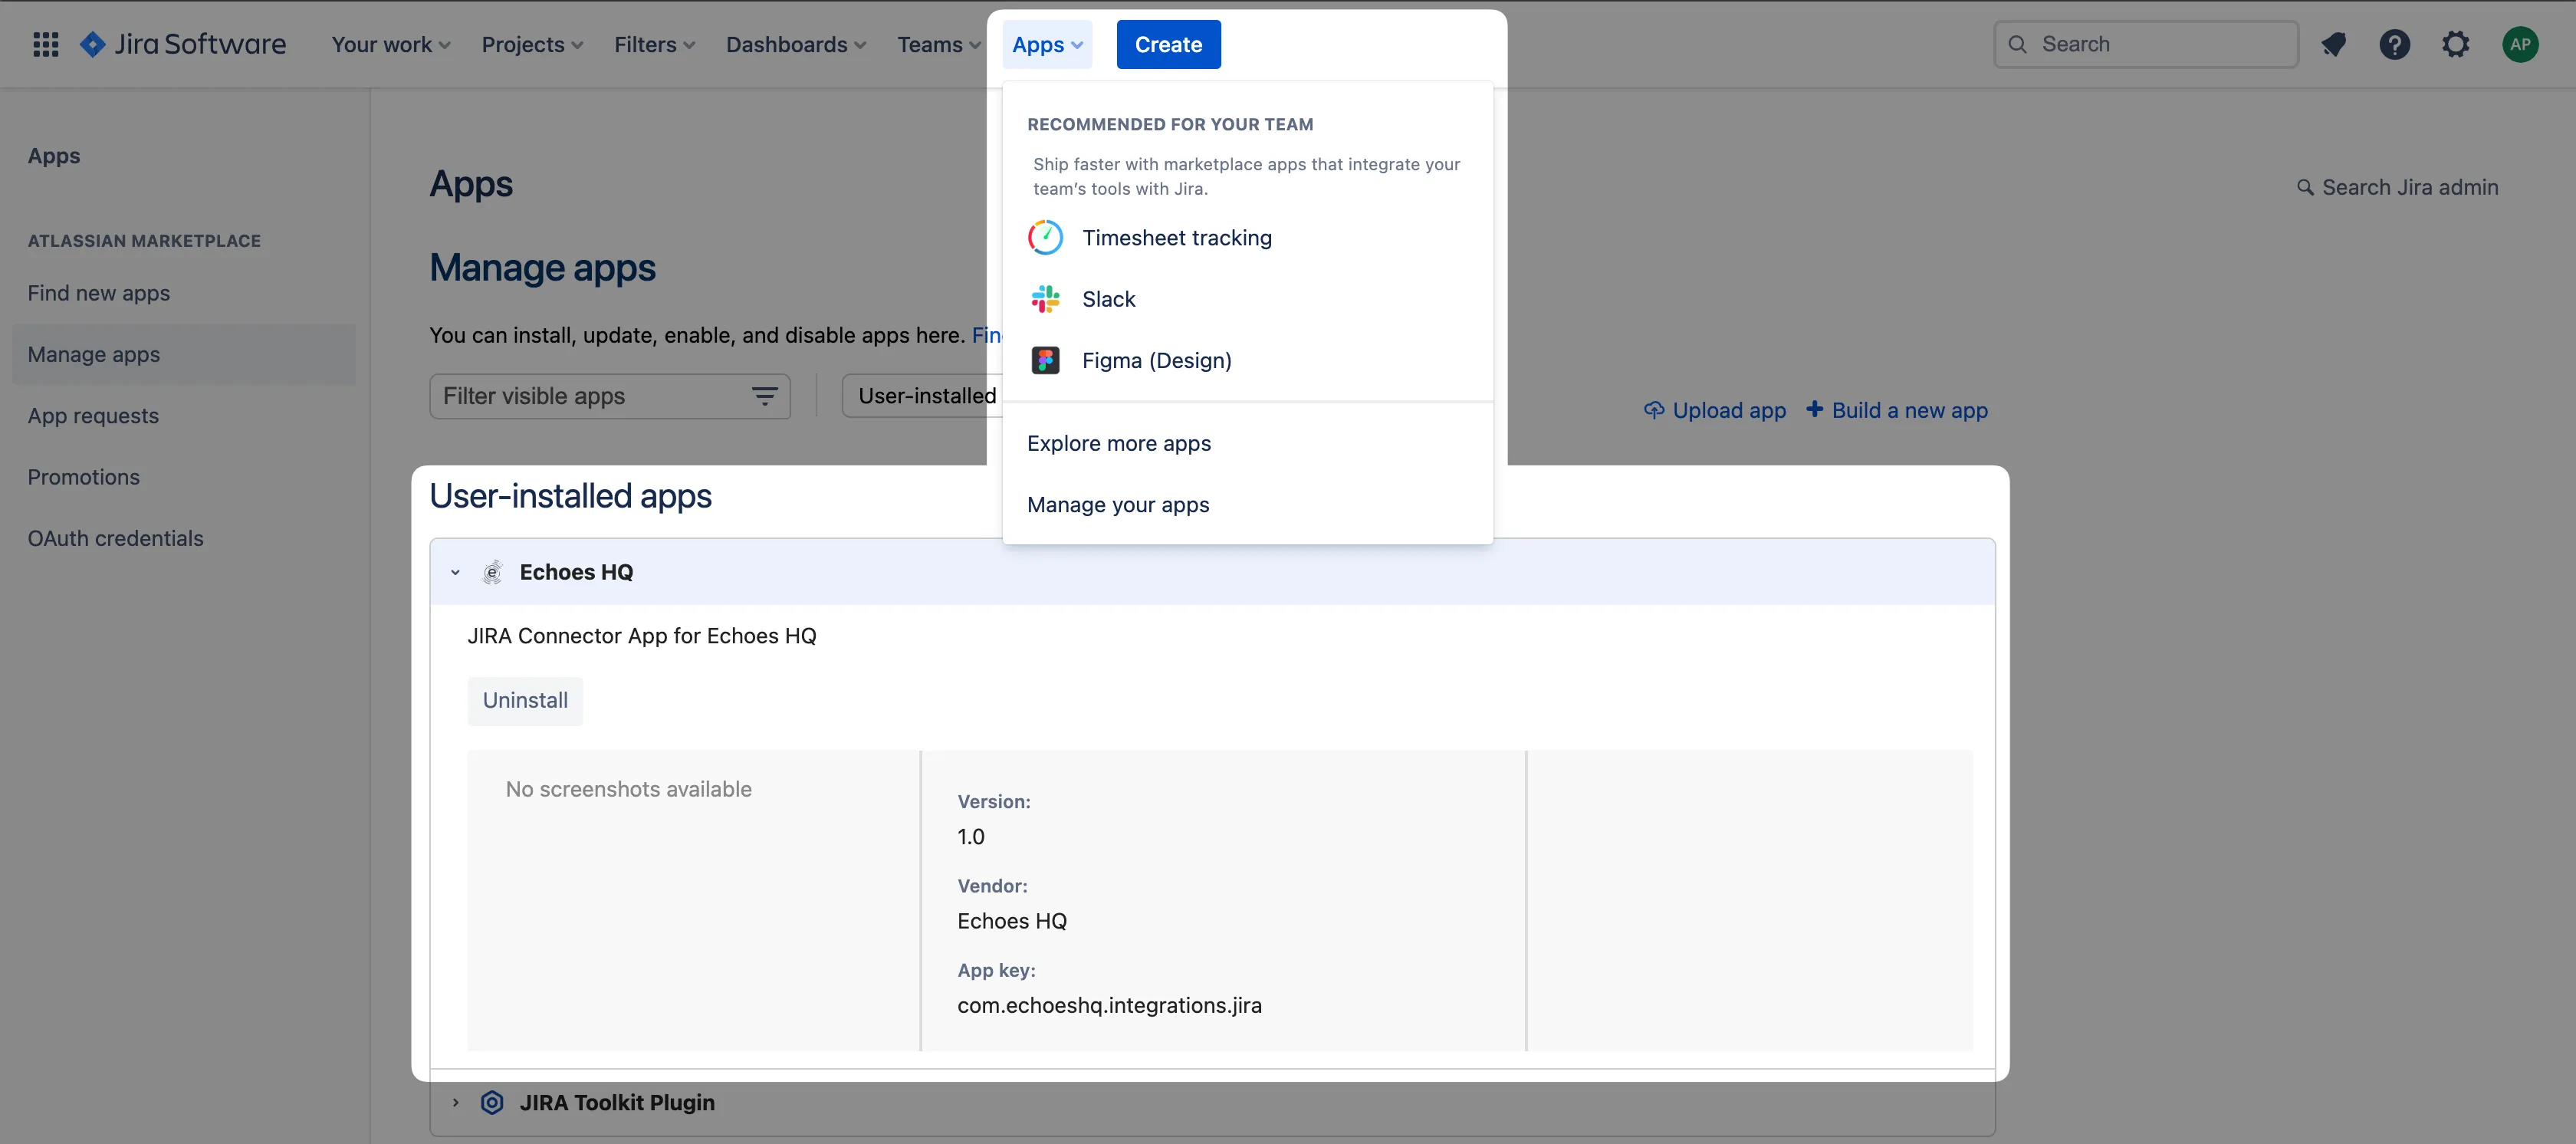This screenshot has width=2576, height=1144.
Task: Select Manage apps in the sidebar
Action: click(x=183, y=354)
